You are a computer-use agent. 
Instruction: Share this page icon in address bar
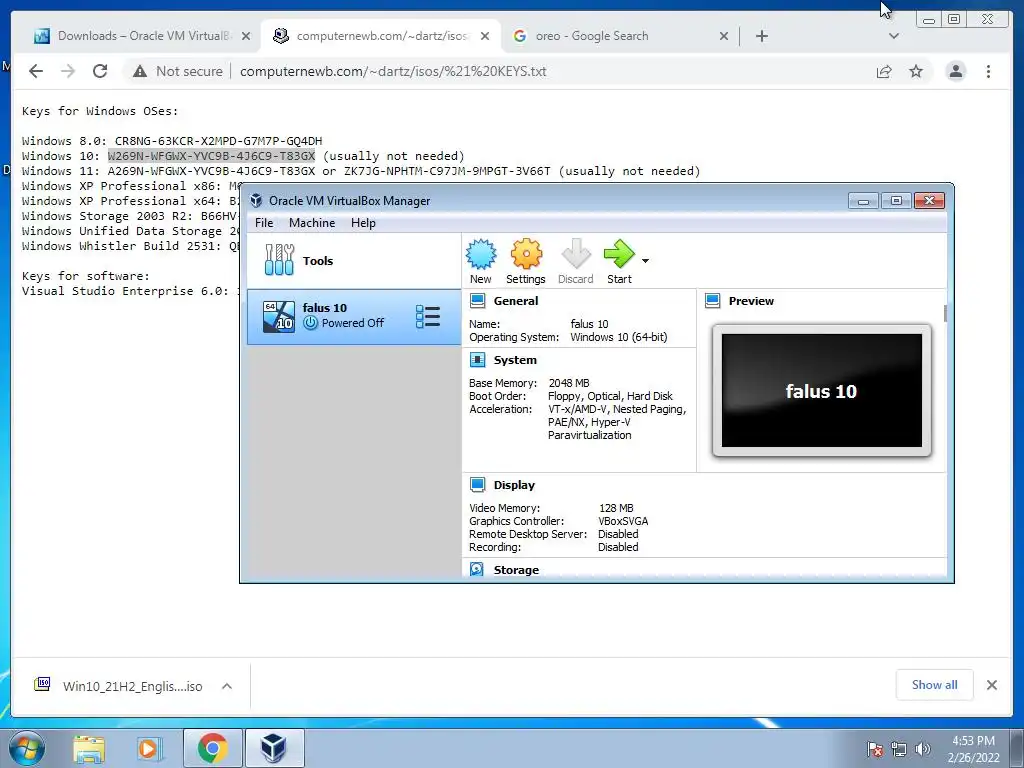[884, 71]
